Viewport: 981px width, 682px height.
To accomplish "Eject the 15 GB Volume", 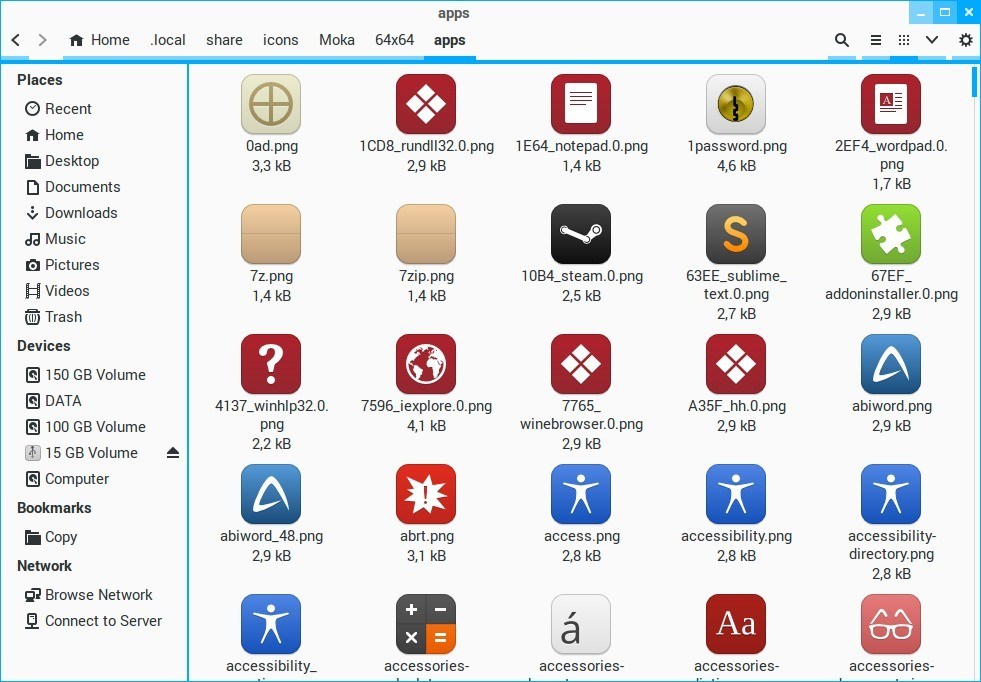I will 173,452.
